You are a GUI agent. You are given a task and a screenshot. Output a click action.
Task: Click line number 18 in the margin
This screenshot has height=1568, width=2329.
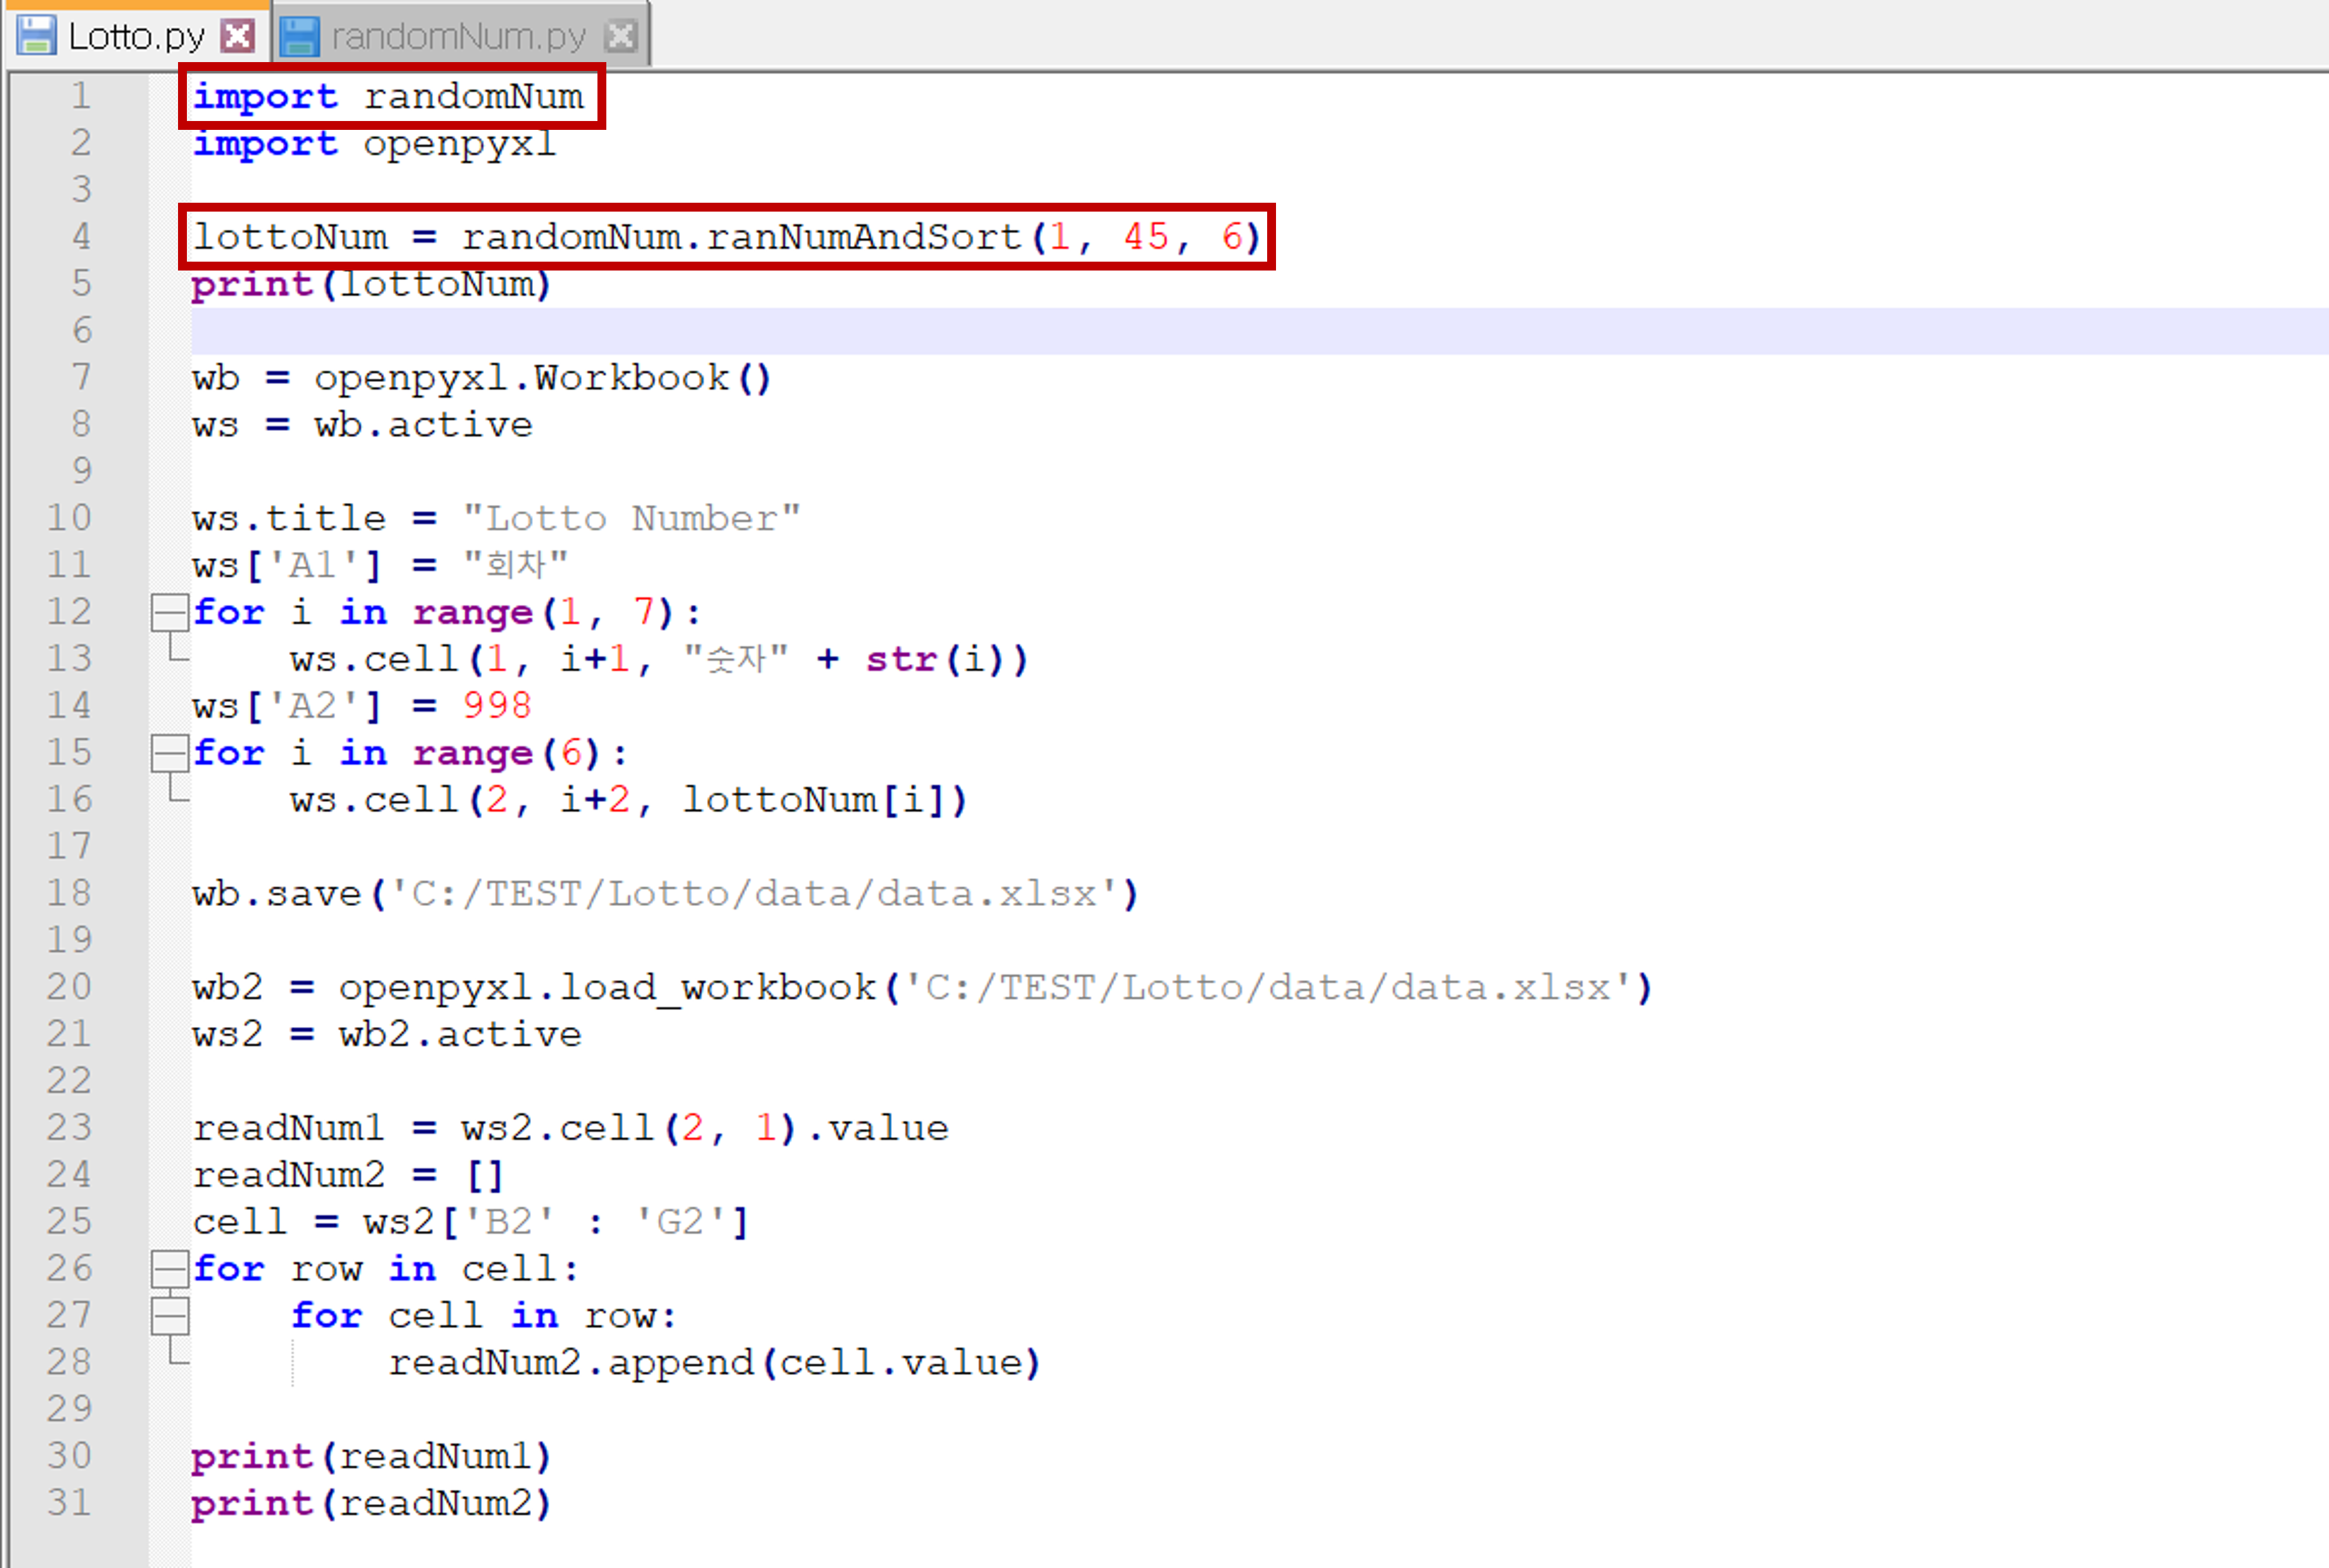[x=69, y=893]
